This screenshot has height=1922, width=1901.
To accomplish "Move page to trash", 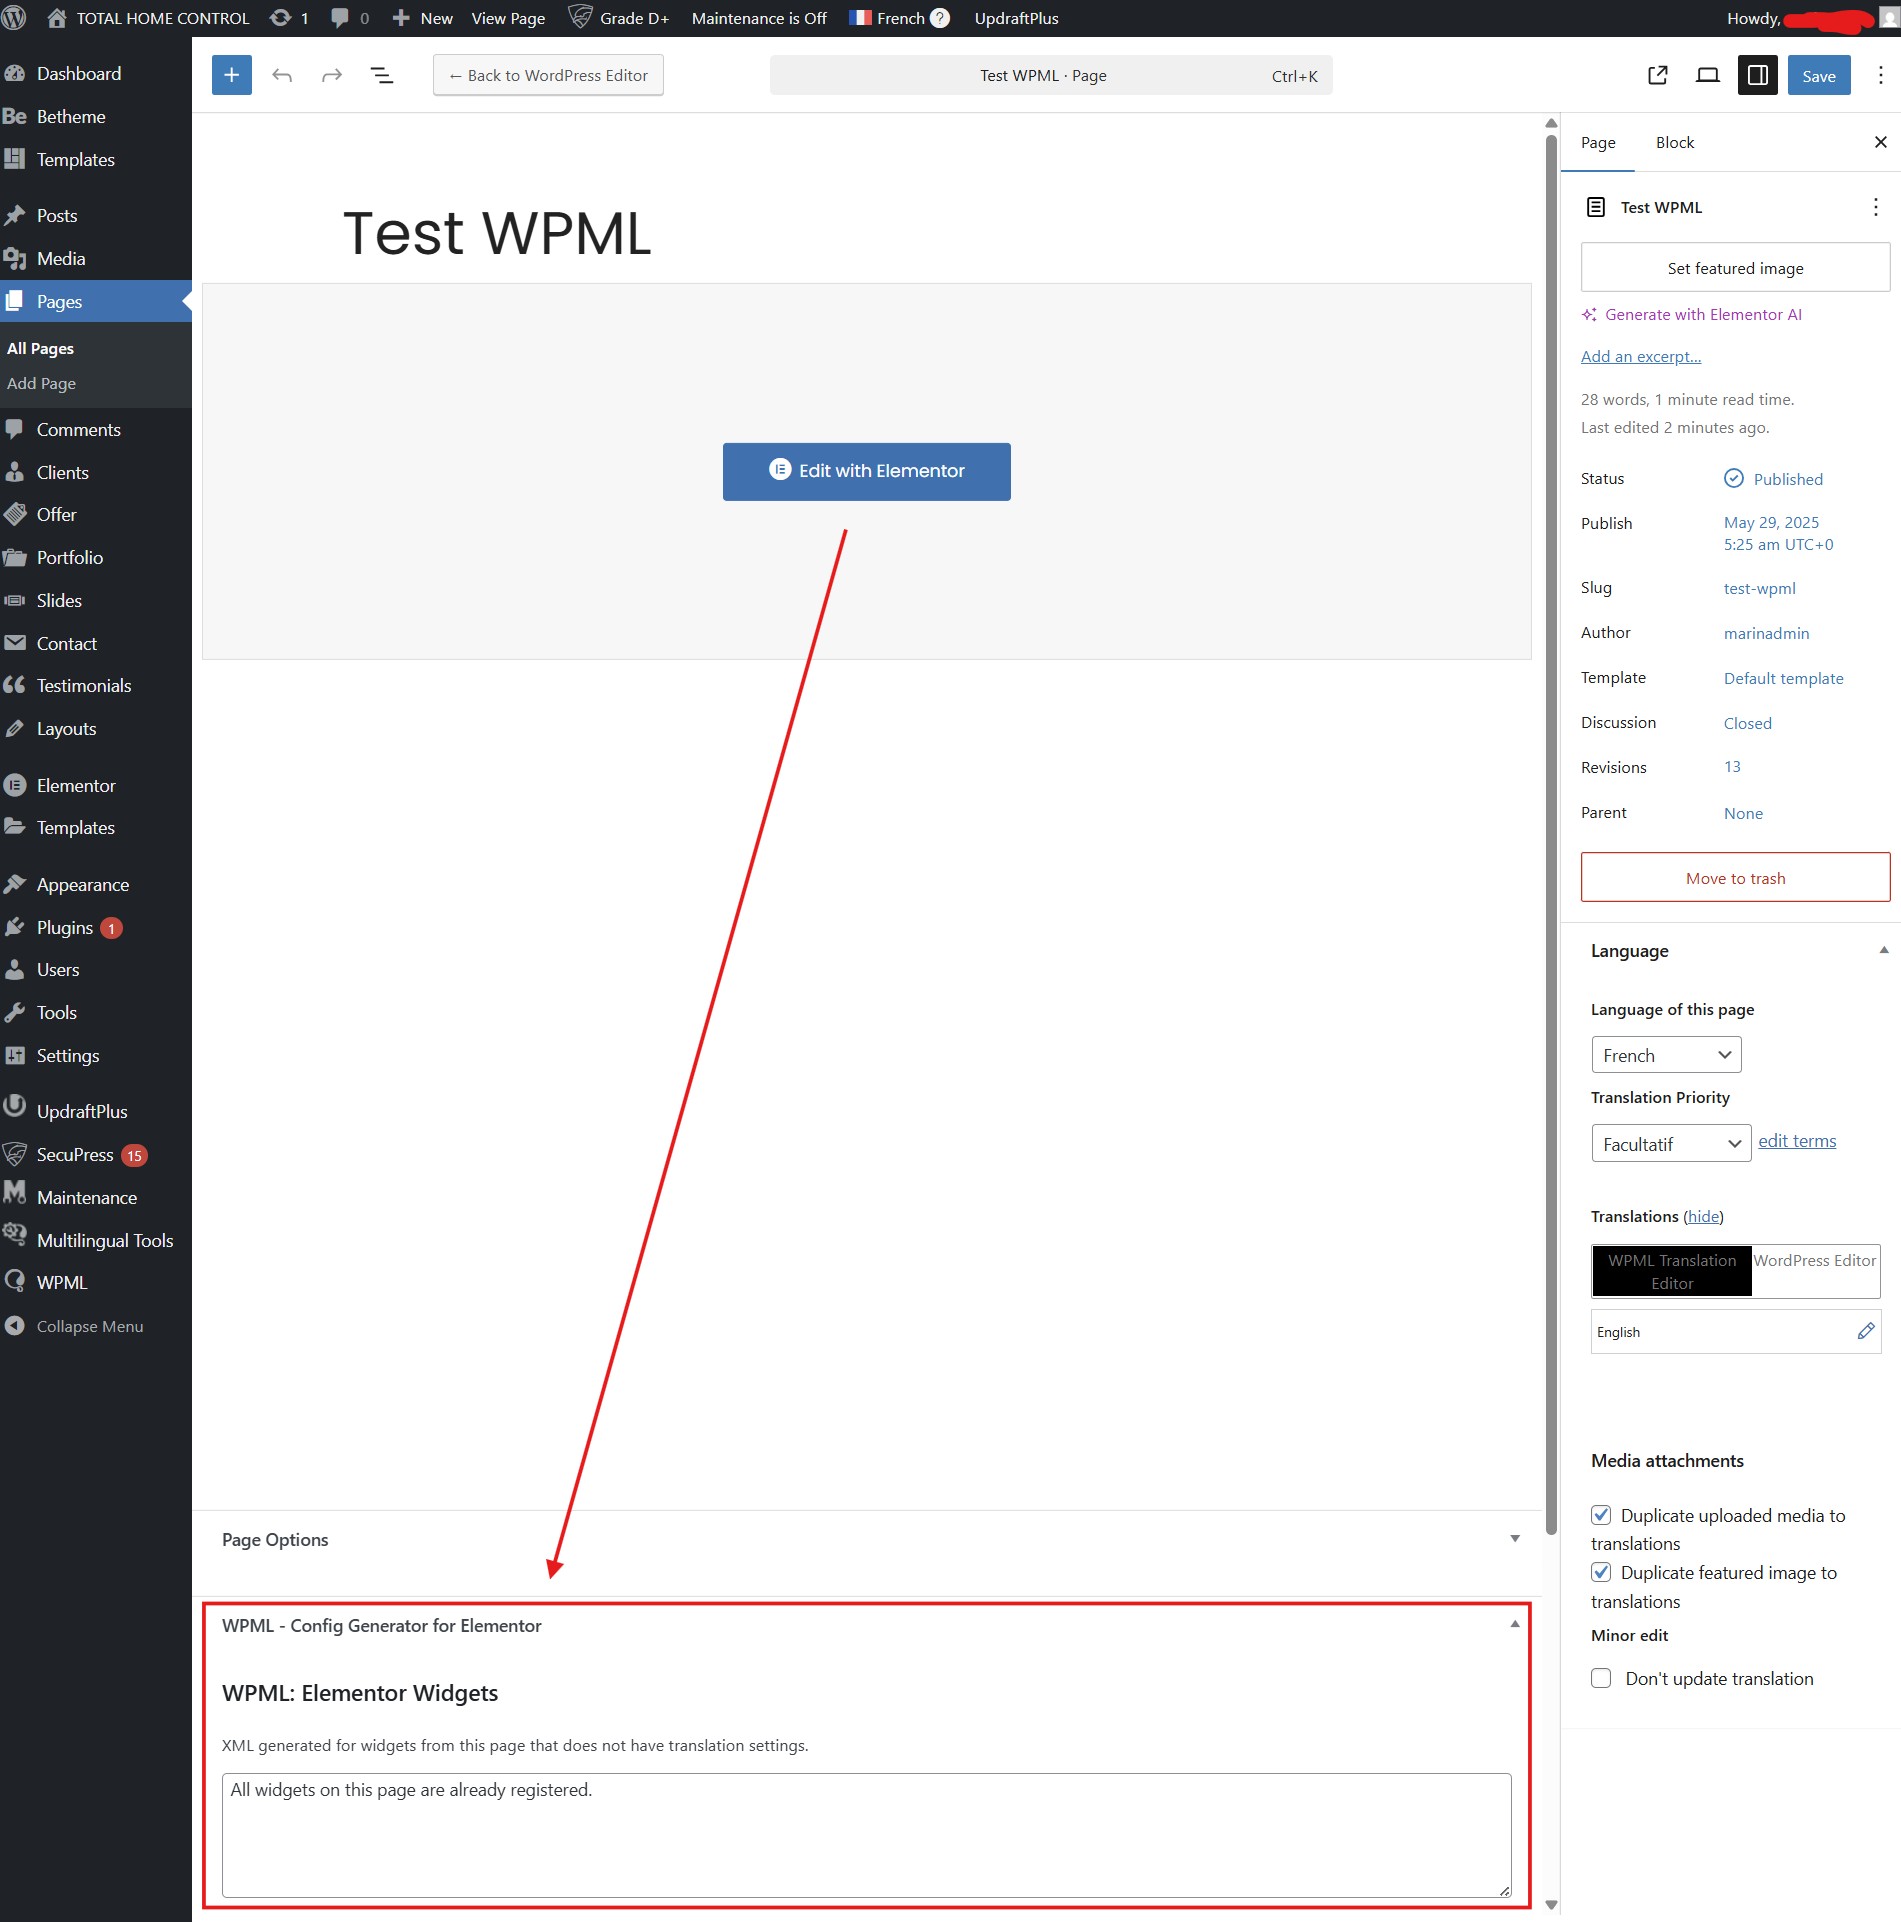I will coord(1734,878).
